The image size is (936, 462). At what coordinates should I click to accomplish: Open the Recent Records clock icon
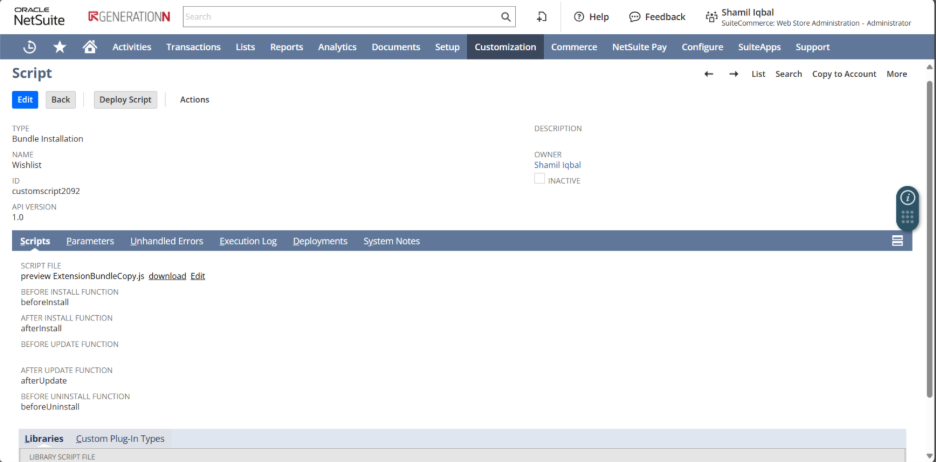(30, 47)
